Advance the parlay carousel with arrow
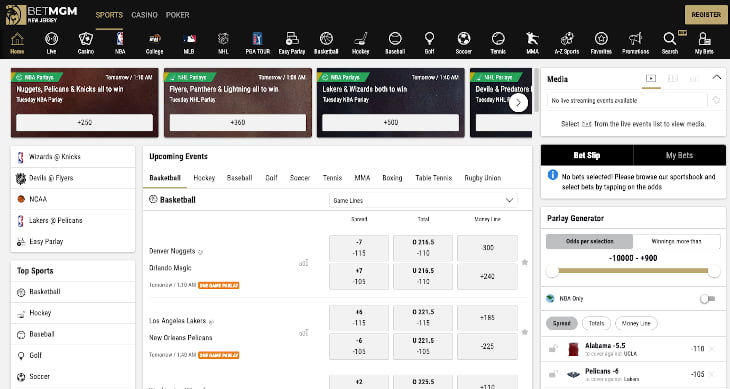The image size is (730, 389). tap(518, 103)
